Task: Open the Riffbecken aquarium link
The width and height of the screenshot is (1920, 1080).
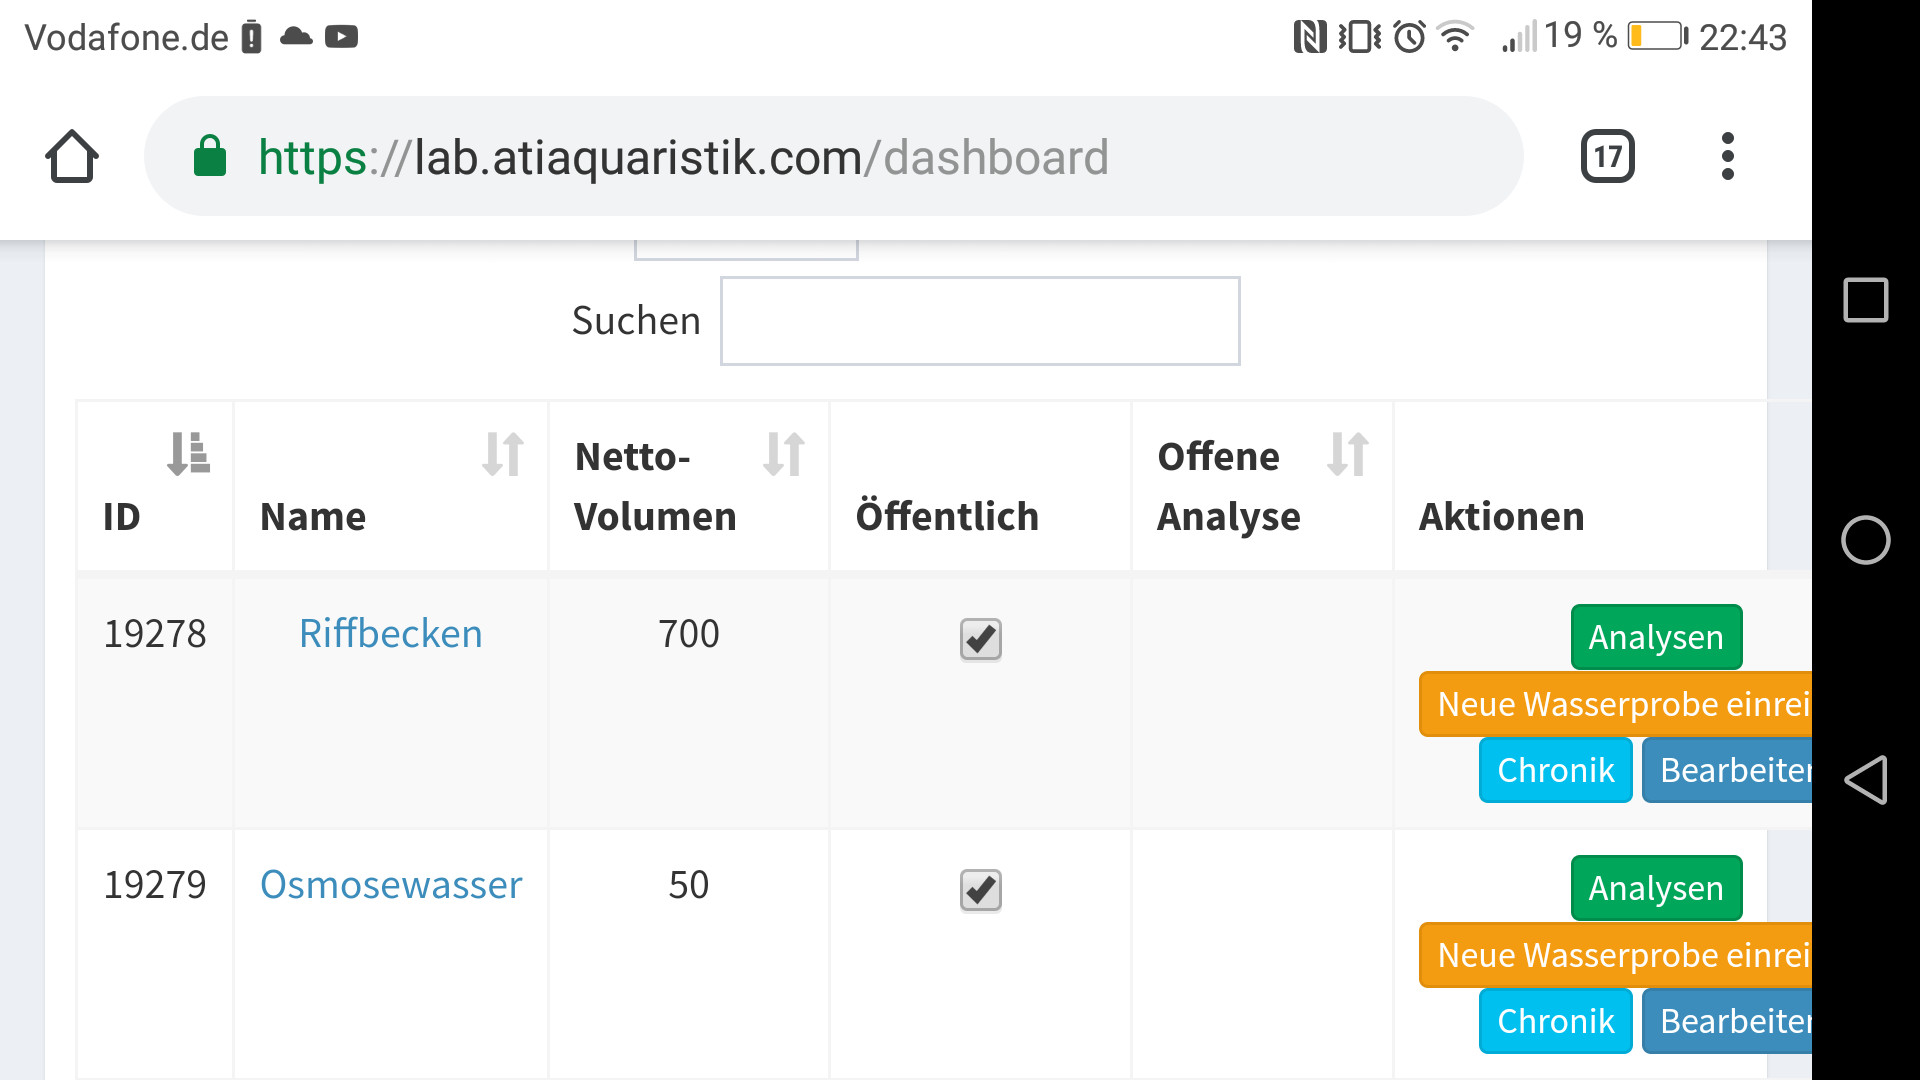Action: (390, 634)
